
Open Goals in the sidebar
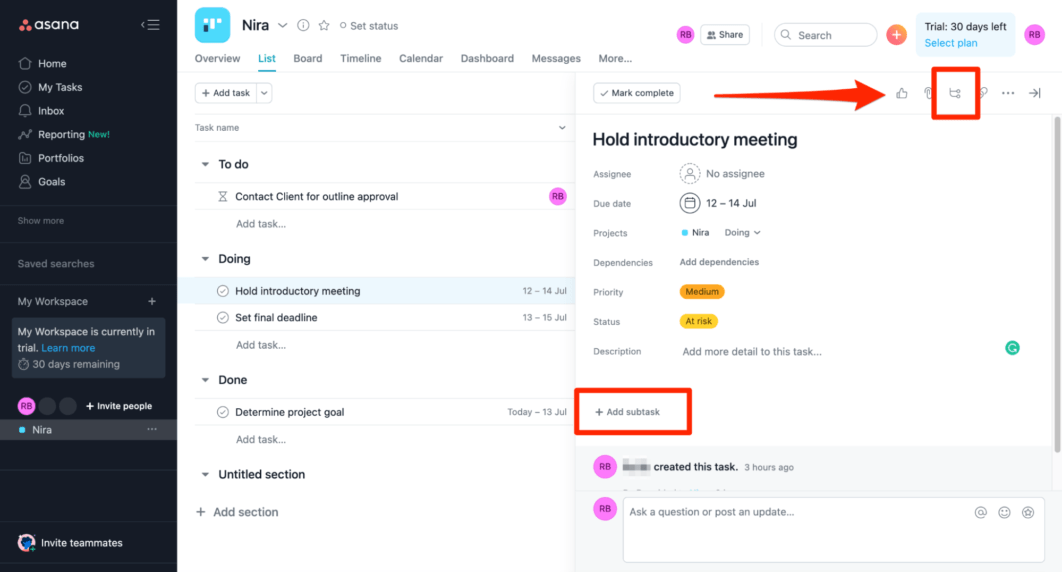(42, 182)
